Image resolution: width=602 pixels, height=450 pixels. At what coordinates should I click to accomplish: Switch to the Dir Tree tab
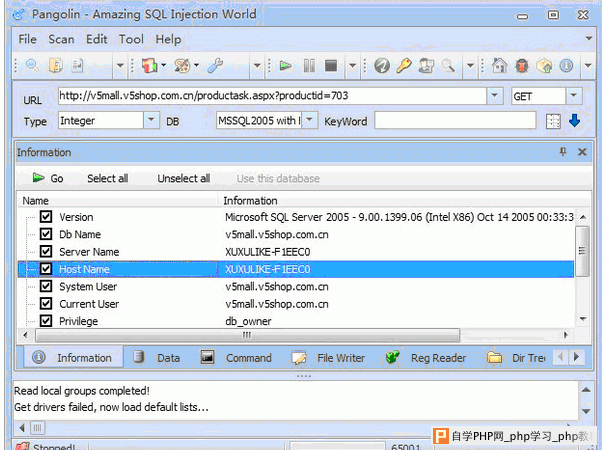[x=516, y=357]
